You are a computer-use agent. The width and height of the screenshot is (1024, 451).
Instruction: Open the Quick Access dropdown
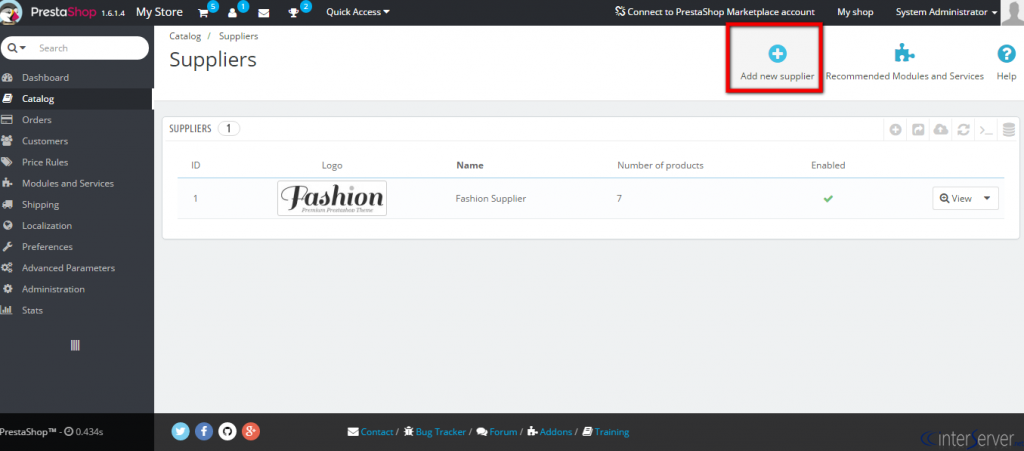point(358,12)
